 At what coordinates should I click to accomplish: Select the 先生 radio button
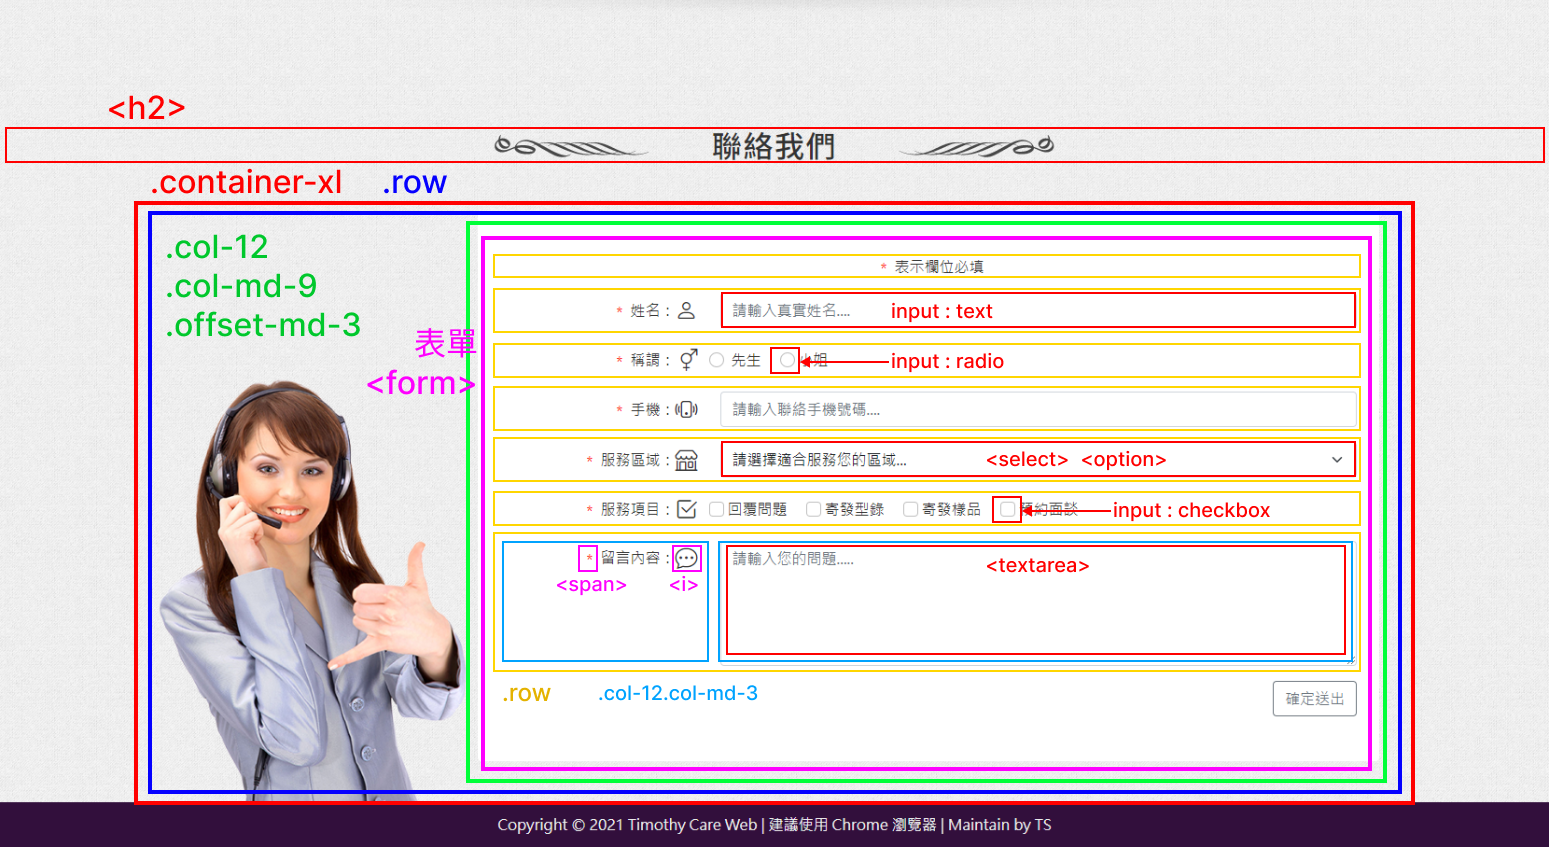(716, 360)
